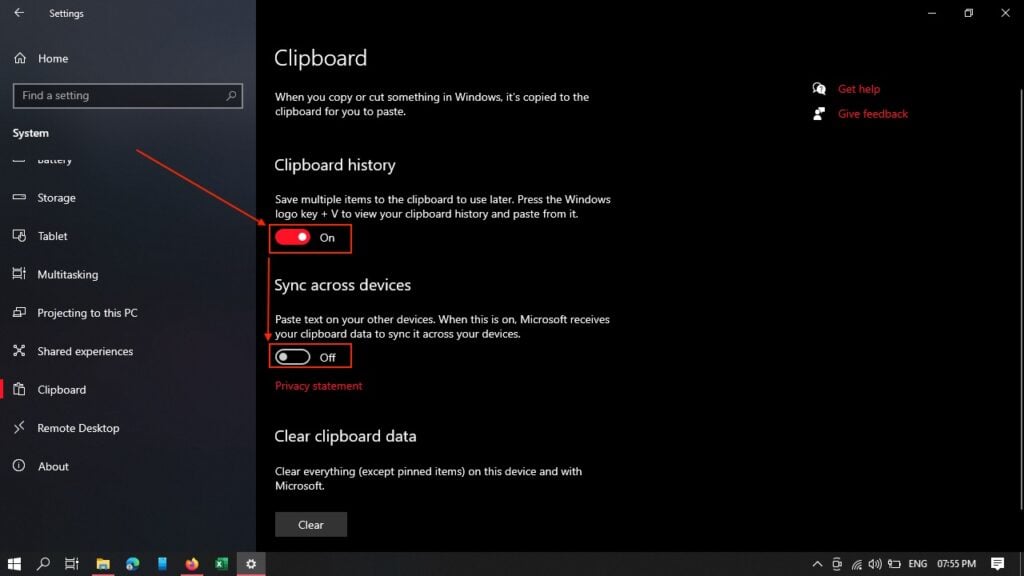1024x576 pixels.
Task: Launch Firefox from the taskbar
Action: (191, 564)
